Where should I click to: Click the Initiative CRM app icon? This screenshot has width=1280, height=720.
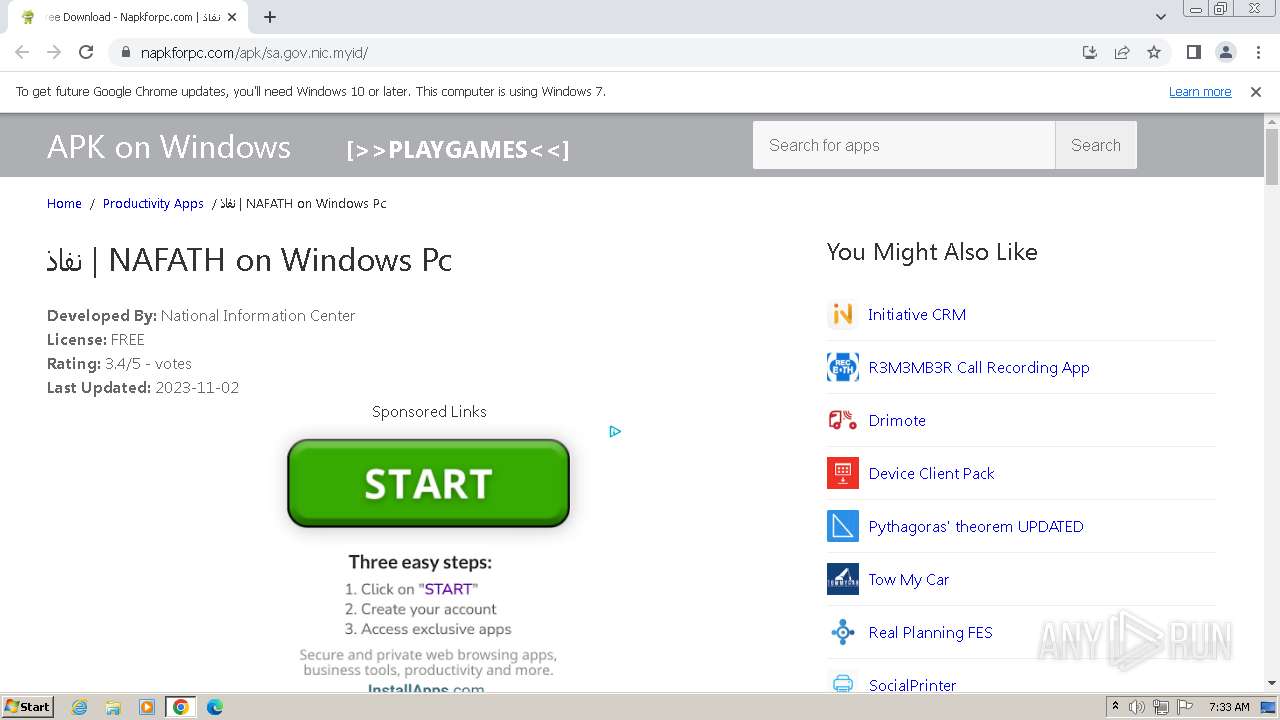click(x=843, y=314)
